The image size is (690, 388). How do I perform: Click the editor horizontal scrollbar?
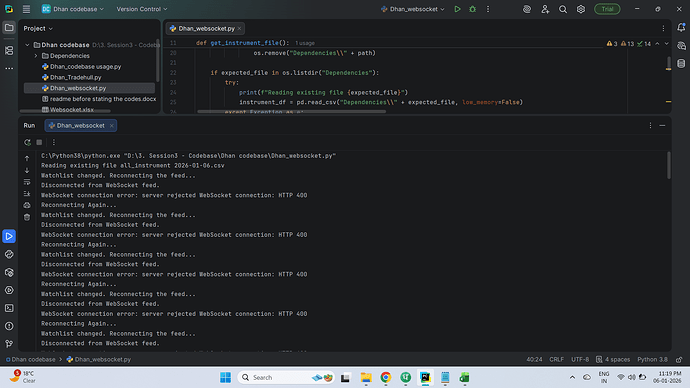click(291, 112)
